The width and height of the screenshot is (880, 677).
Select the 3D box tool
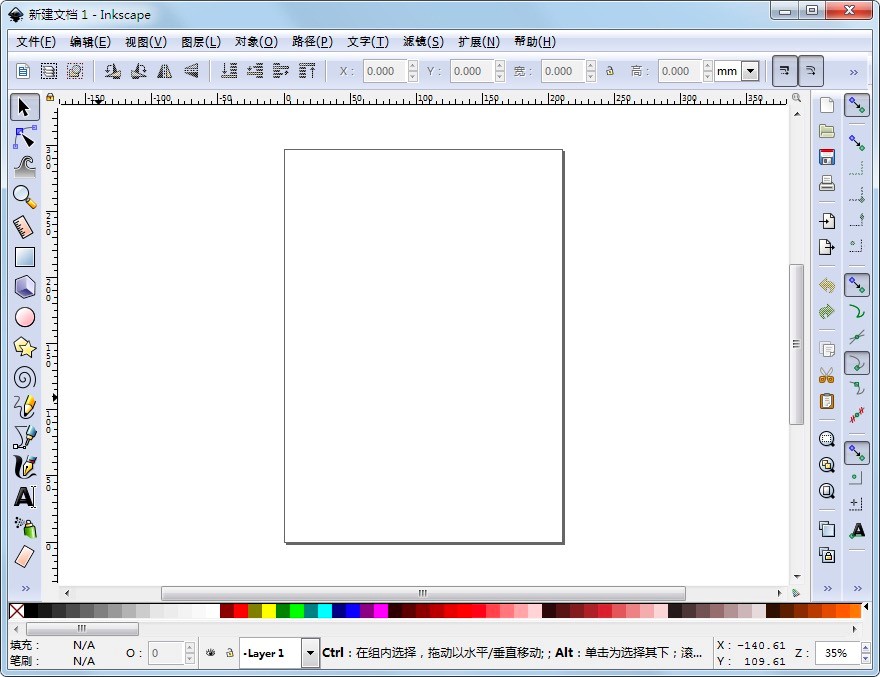pos(25,286)
